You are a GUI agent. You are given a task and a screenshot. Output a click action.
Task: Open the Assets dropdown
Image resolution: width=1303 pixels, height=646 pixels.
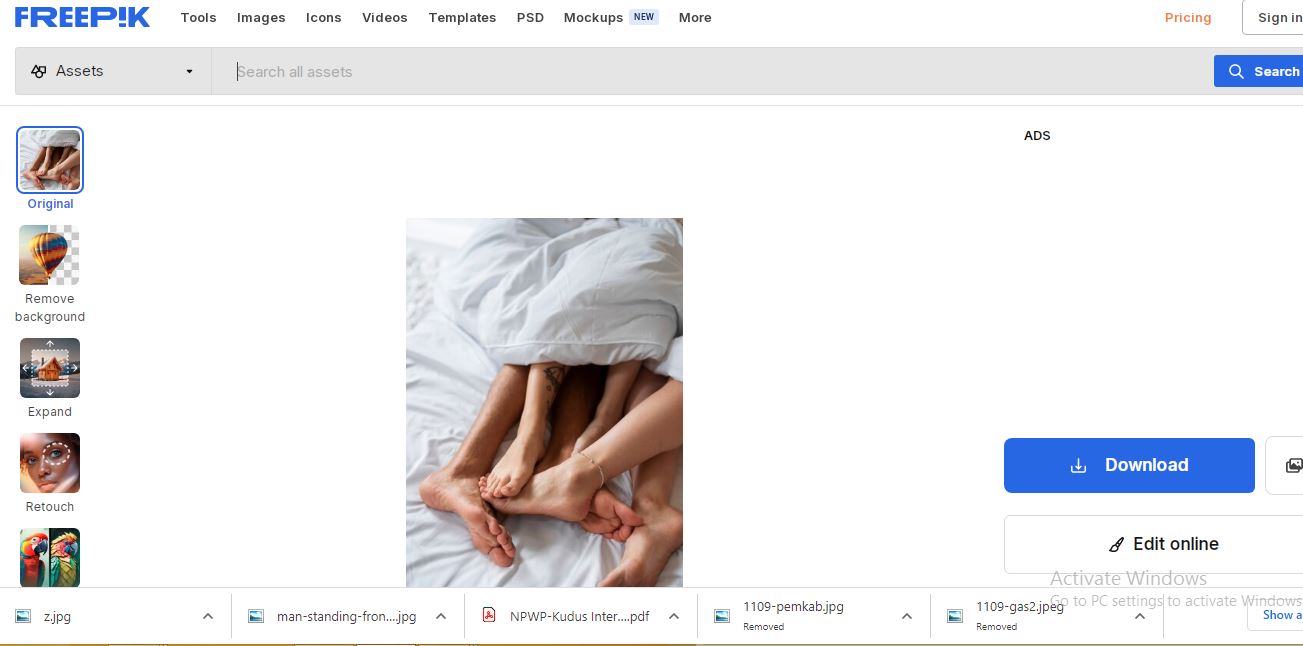click(113, 71)
